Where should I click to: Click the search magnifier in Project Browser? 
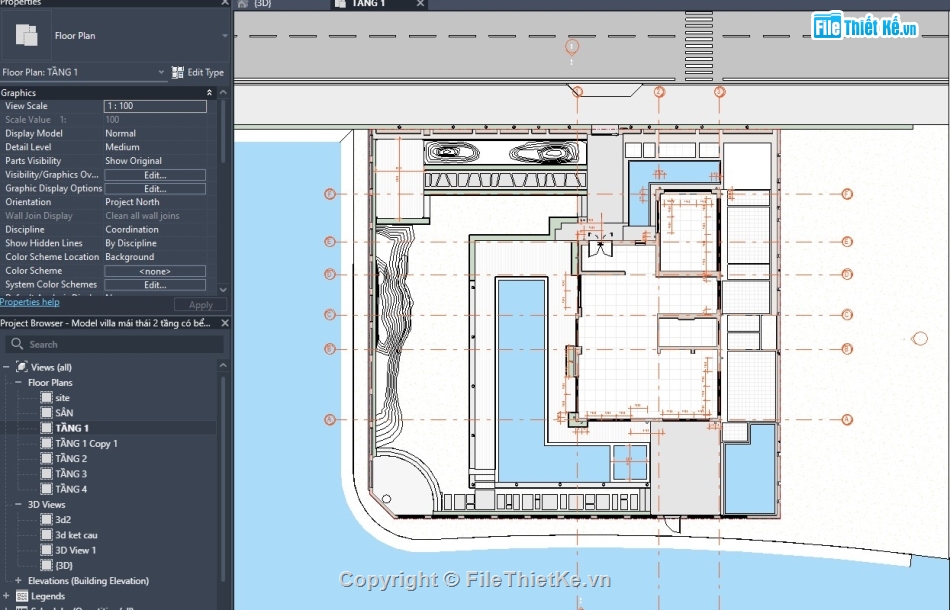point(17,343)
